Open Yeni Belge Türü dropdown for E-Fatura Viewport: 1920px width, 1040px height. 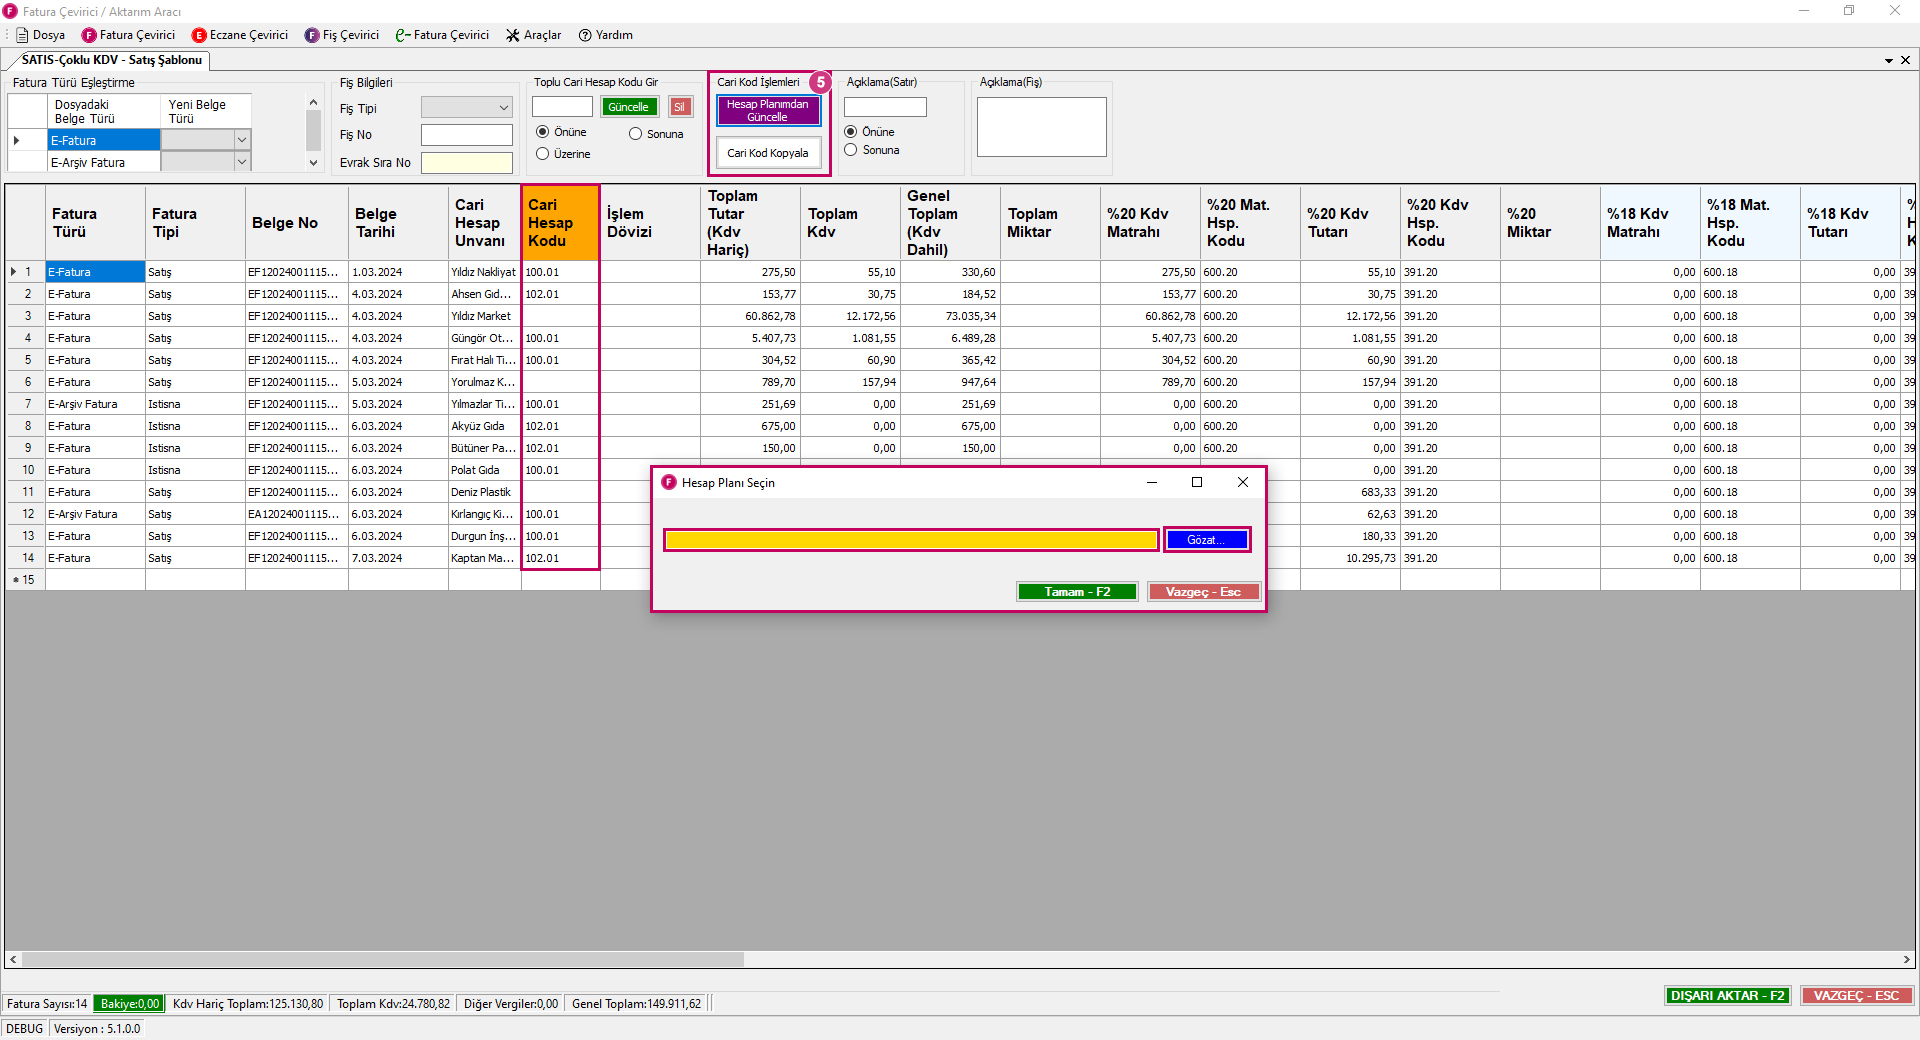241,140
